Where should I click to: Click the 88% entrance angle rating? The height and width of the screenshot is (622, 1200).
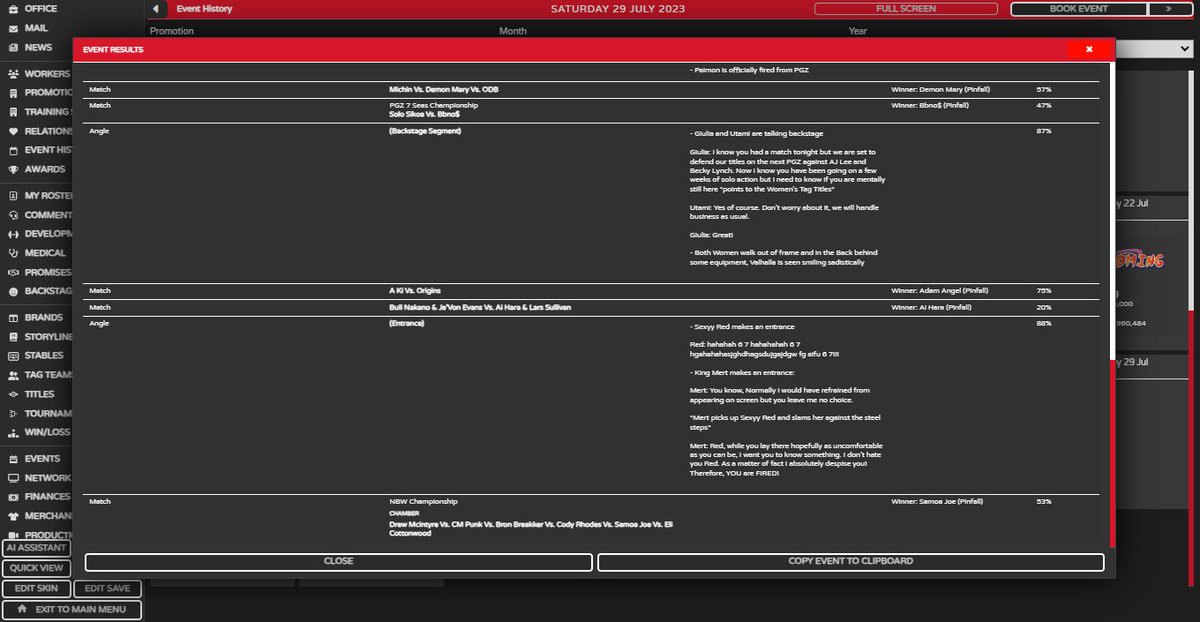coord(1044,324)
